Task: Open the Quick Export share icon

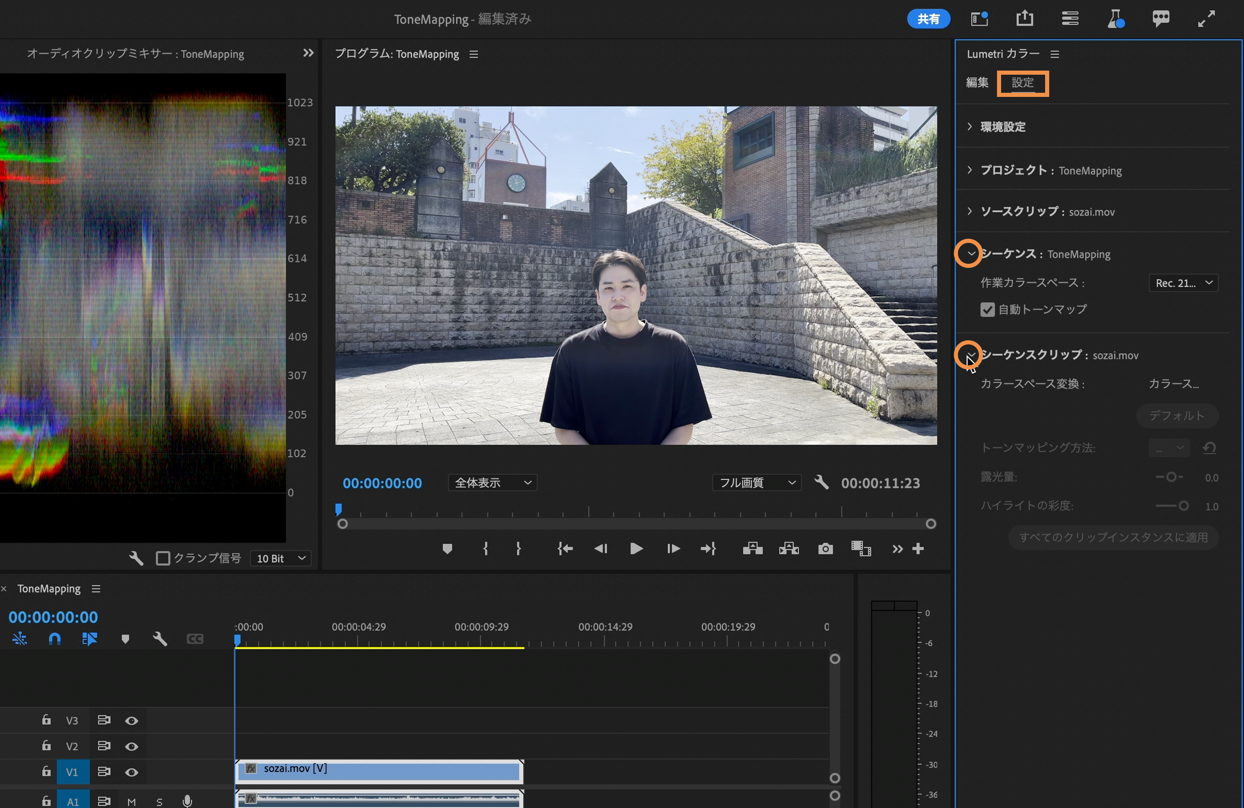Action: pyautogui.click(x=1024, y=19)
